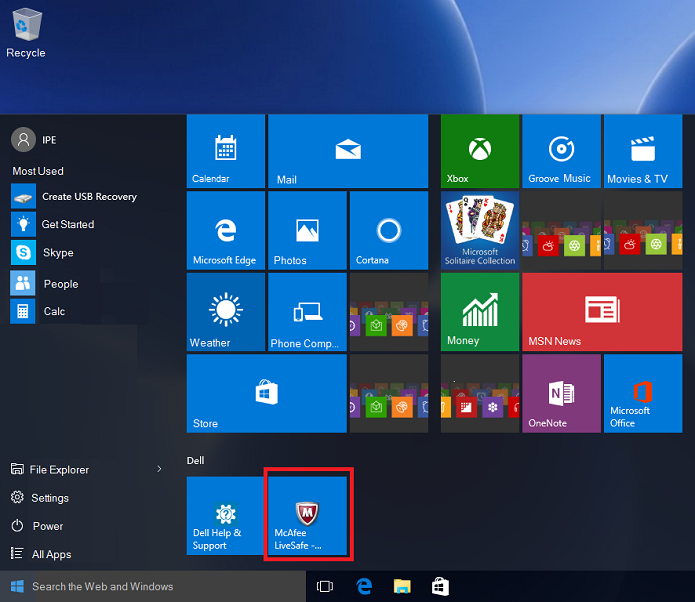Open the Money tile
This screenshot has height=602, width=695.
pyautogui.click(x=480, y=312)
